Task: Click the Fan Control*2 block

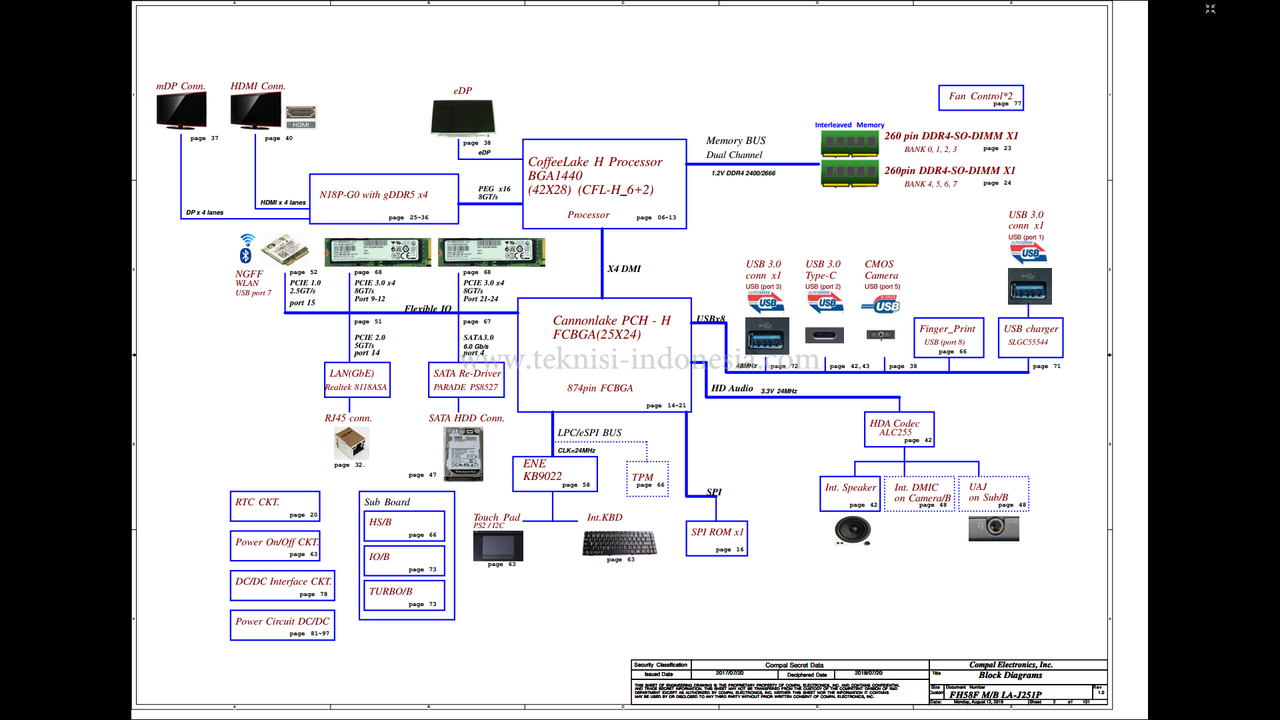Action: pos(981,98)
